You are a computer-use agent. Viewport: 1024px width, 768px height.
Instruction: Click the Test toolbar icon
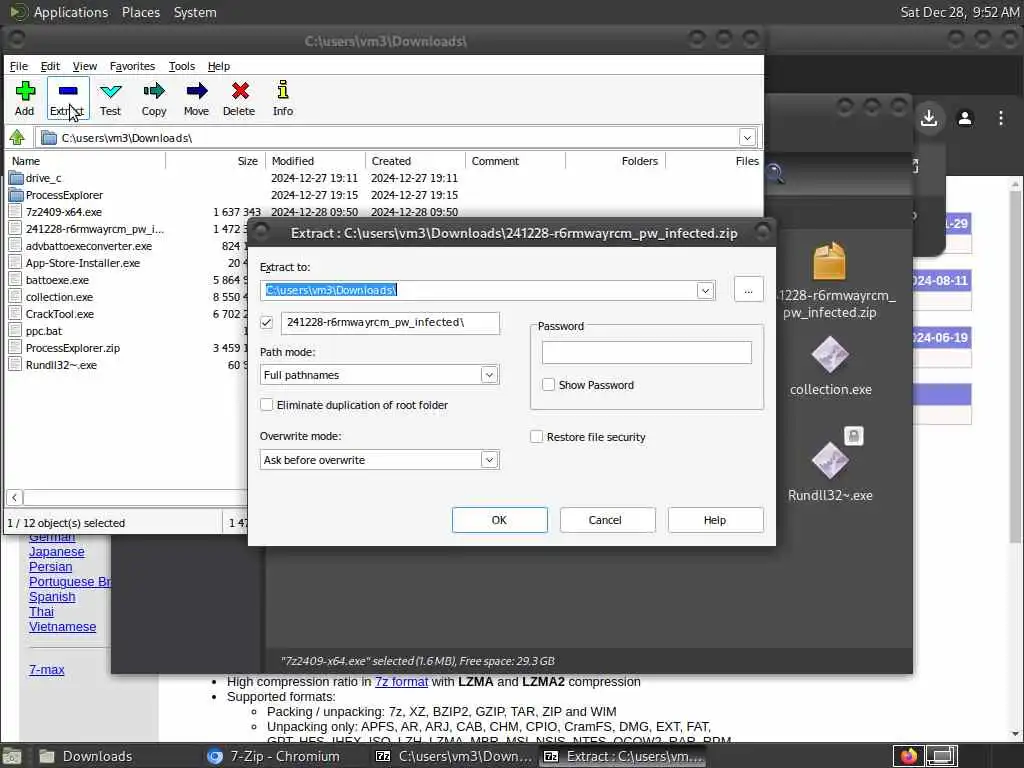110,98
